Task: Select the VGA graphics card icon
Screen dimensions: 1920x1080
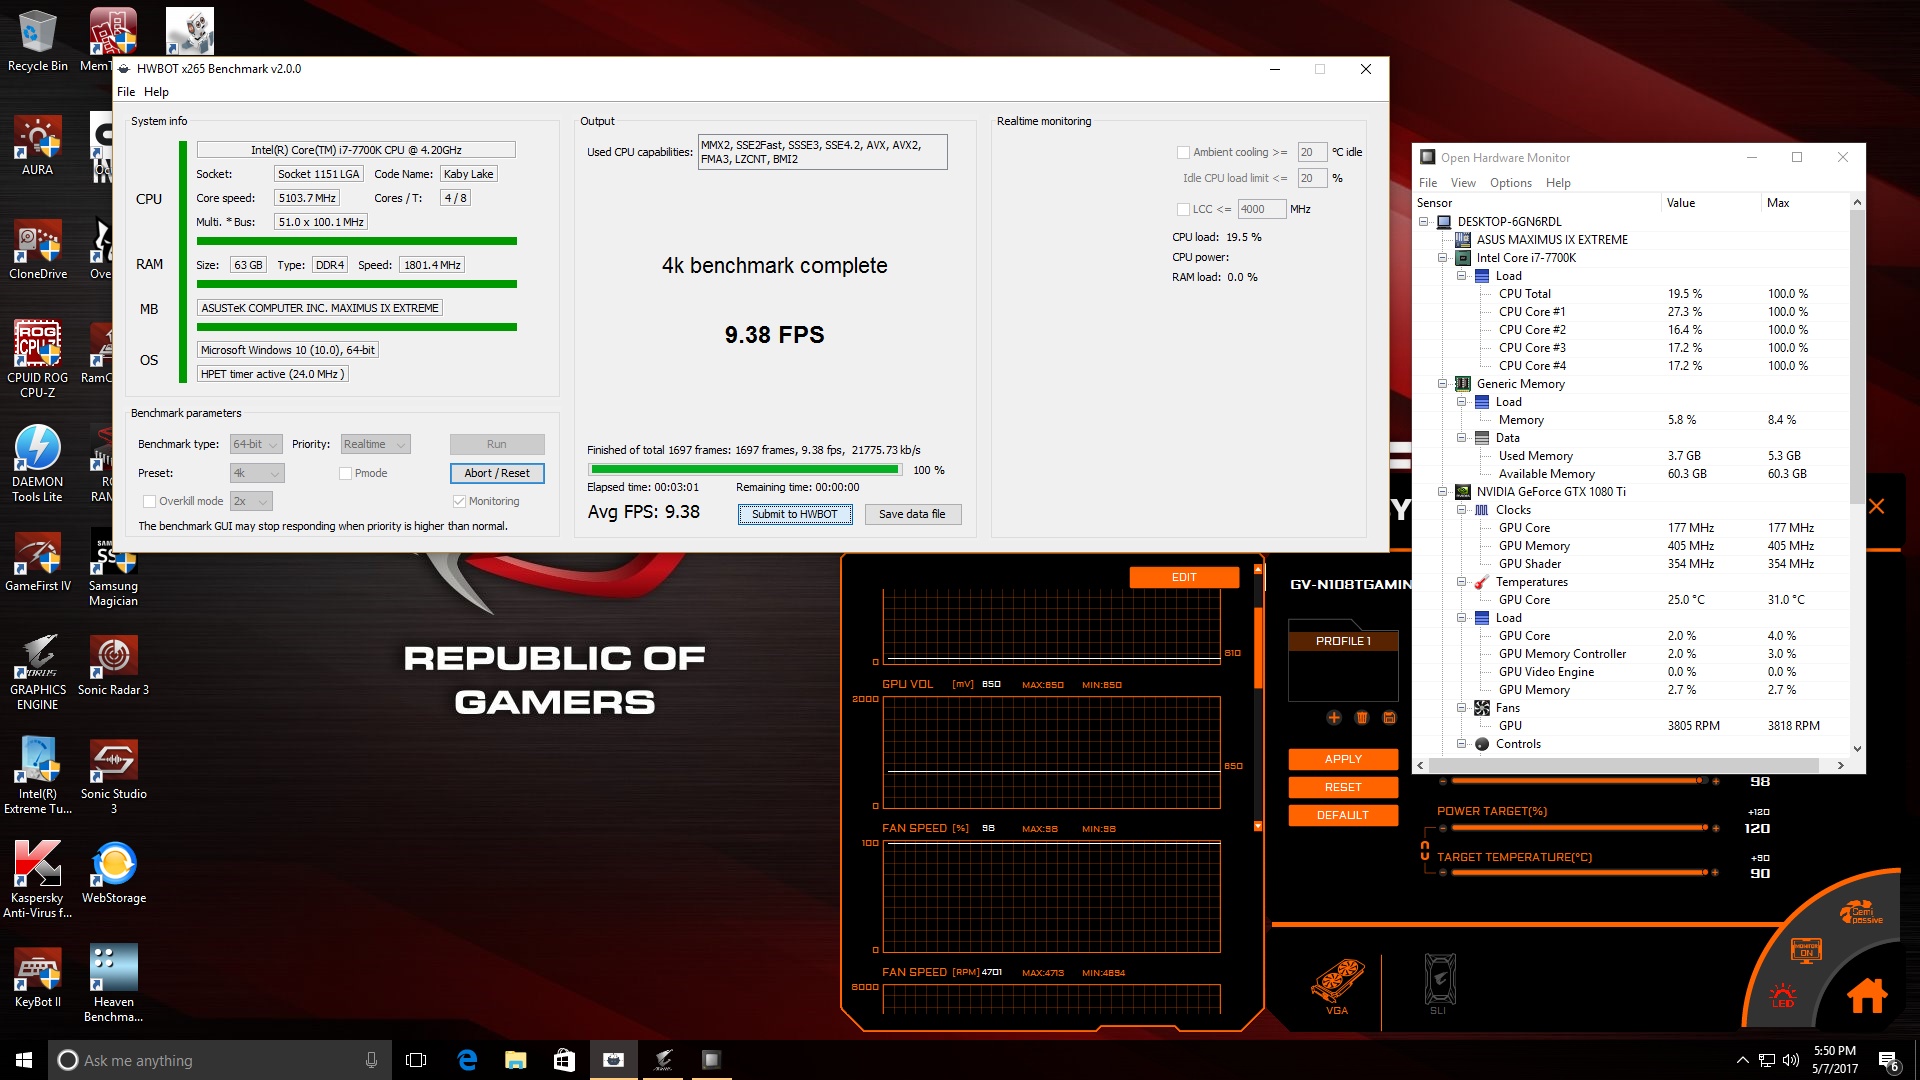Action: click(1337, 985)
